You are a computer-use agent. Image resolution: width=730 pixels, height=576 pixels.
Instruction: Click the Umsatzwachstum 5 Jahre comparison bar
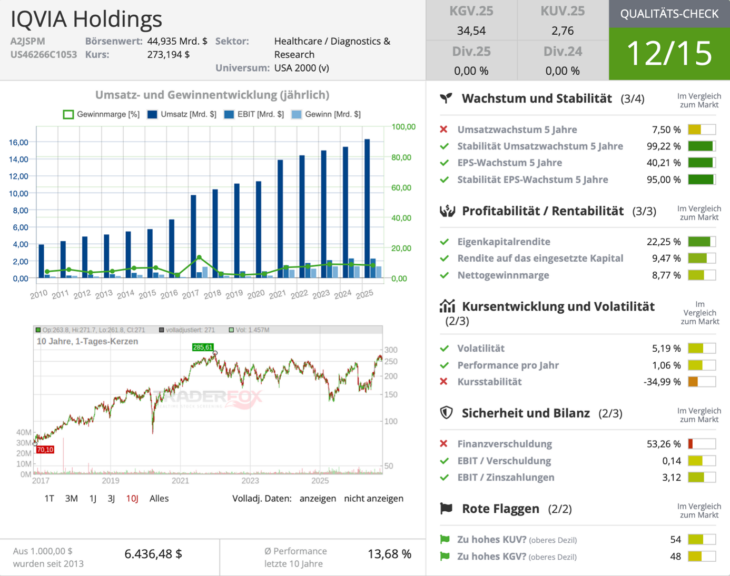point(702,129)
